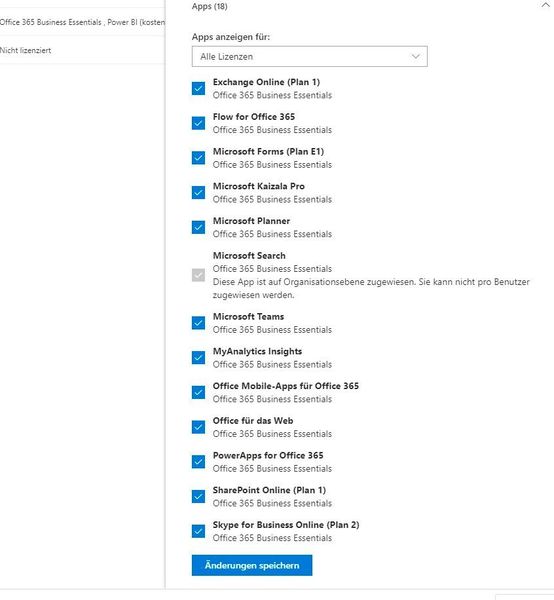554x600 pixels.
Task: Disable Office für das Web checkbox
Action: coord(198,427)
